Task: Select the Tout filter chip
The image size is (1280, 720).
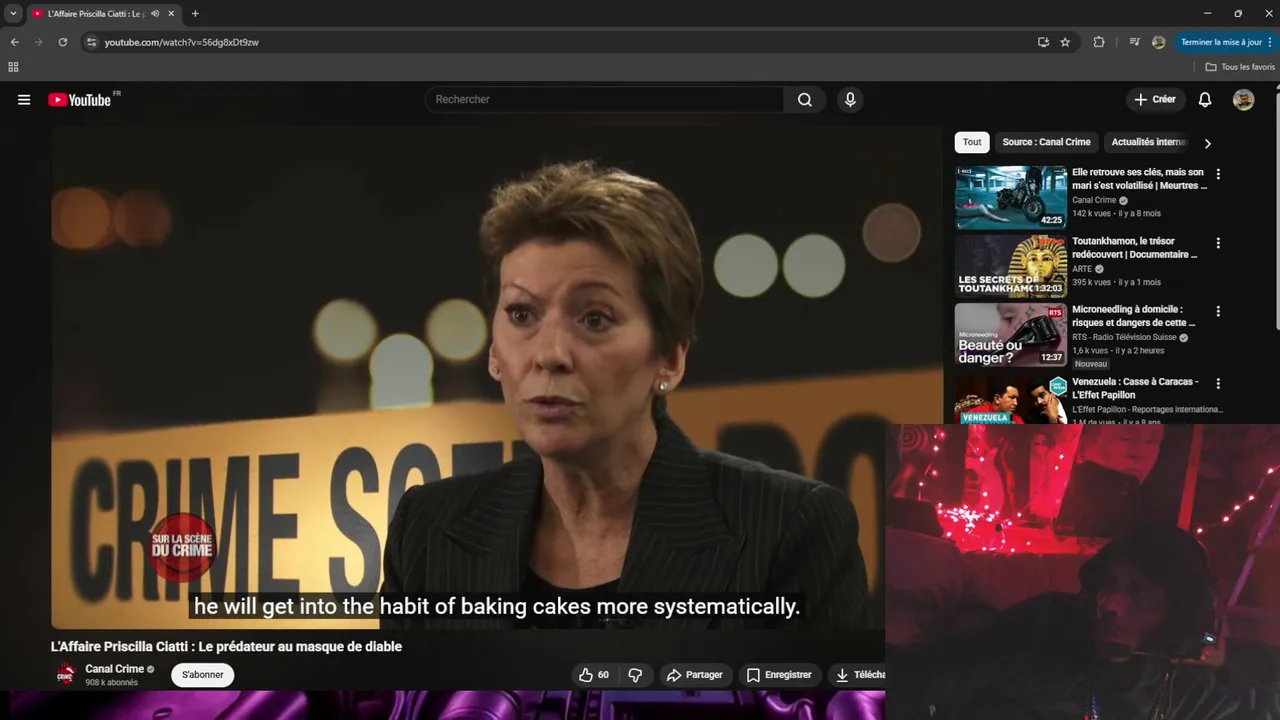Action: pos(972,142)
